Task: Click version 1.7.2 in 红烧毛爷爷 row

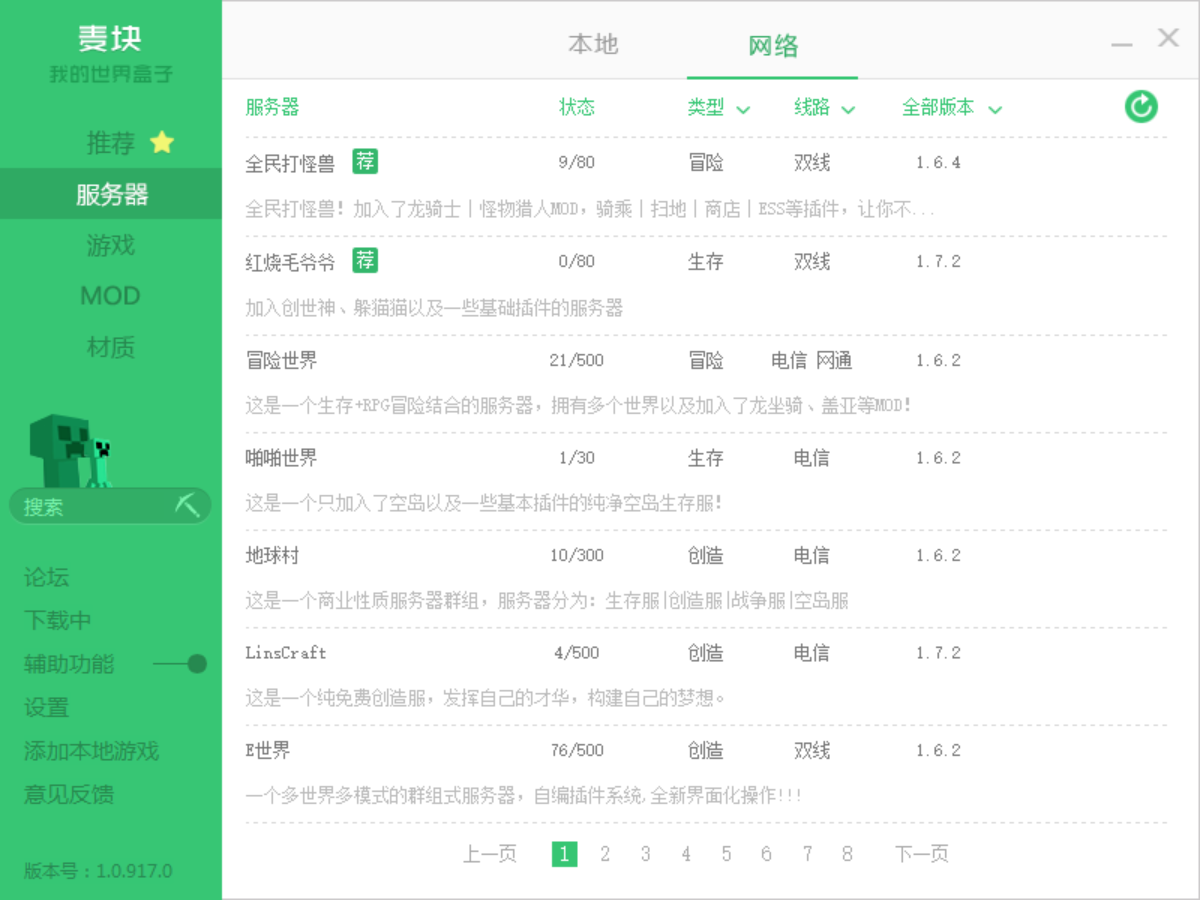Action: click(x=938, y=261)
